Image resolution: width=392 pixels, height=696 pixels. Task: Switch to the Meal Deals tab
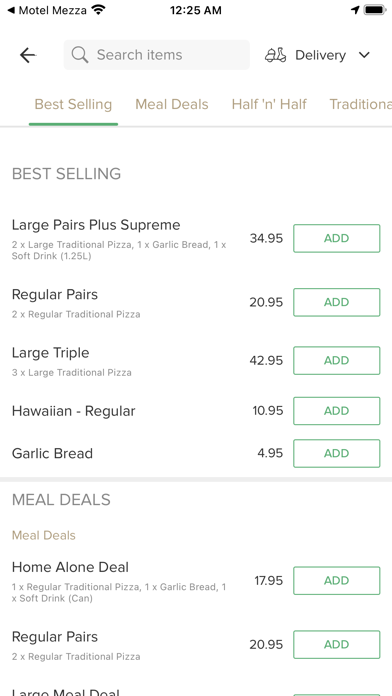click(x=172, y=104)
